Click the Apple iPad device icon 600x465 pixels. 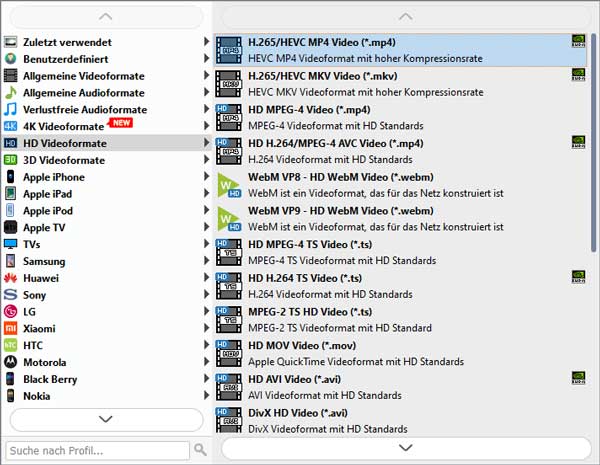tap(10, 193)
